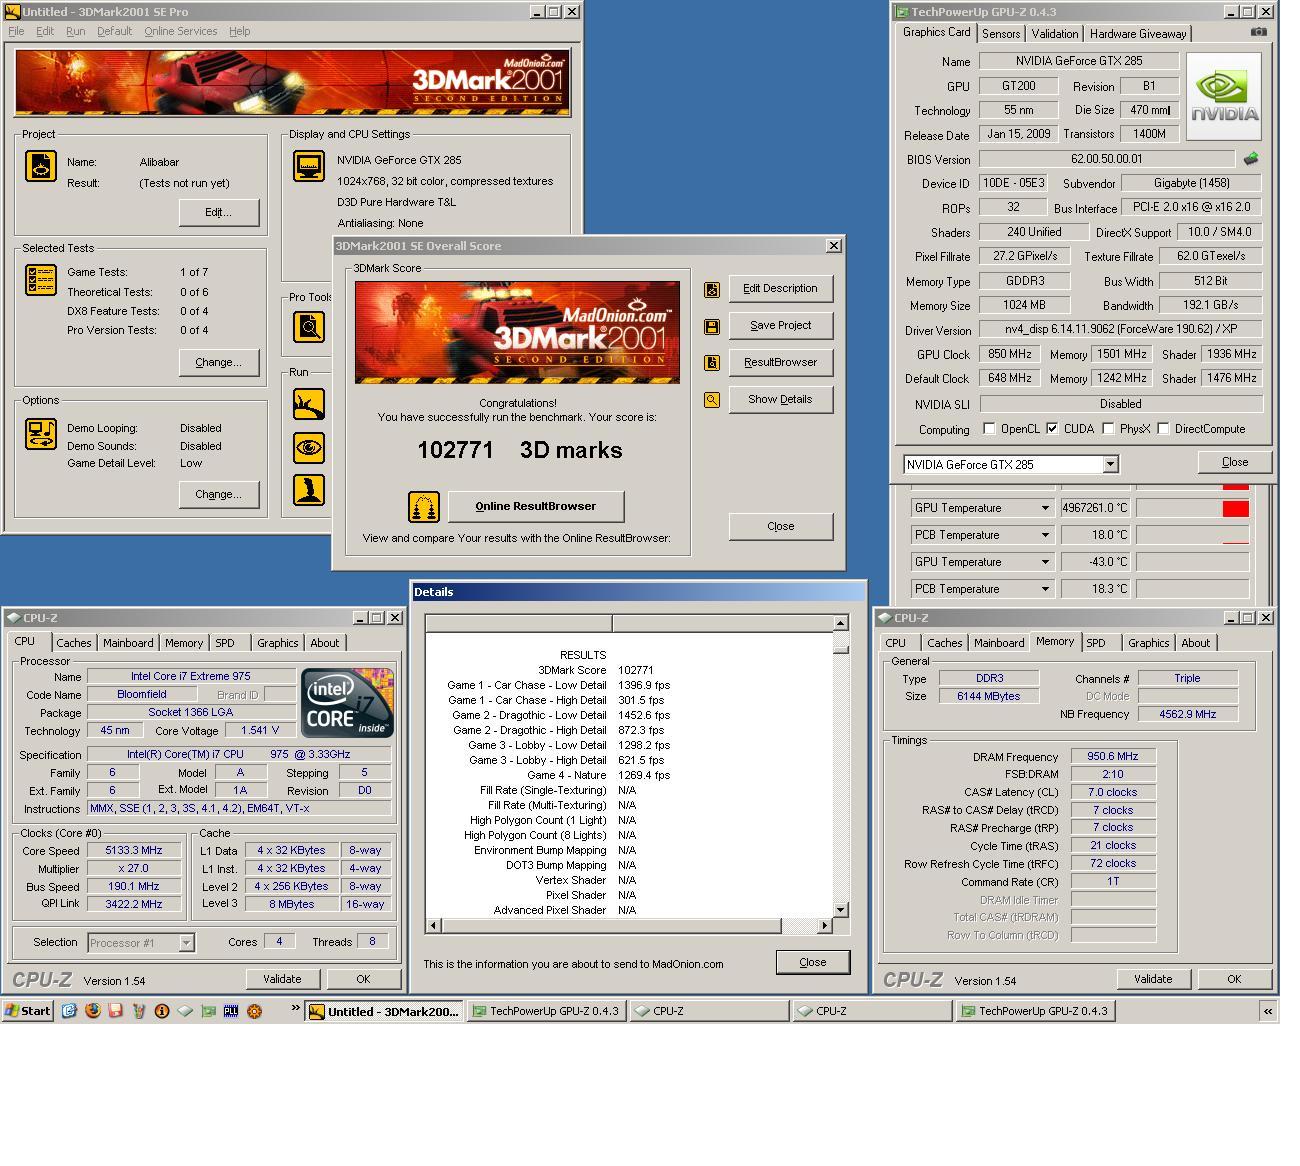Open the Hardware Giveaway tab in GPU-Z
The width and height of the screenshot is (1300, 1166).
pos(1138,33)
